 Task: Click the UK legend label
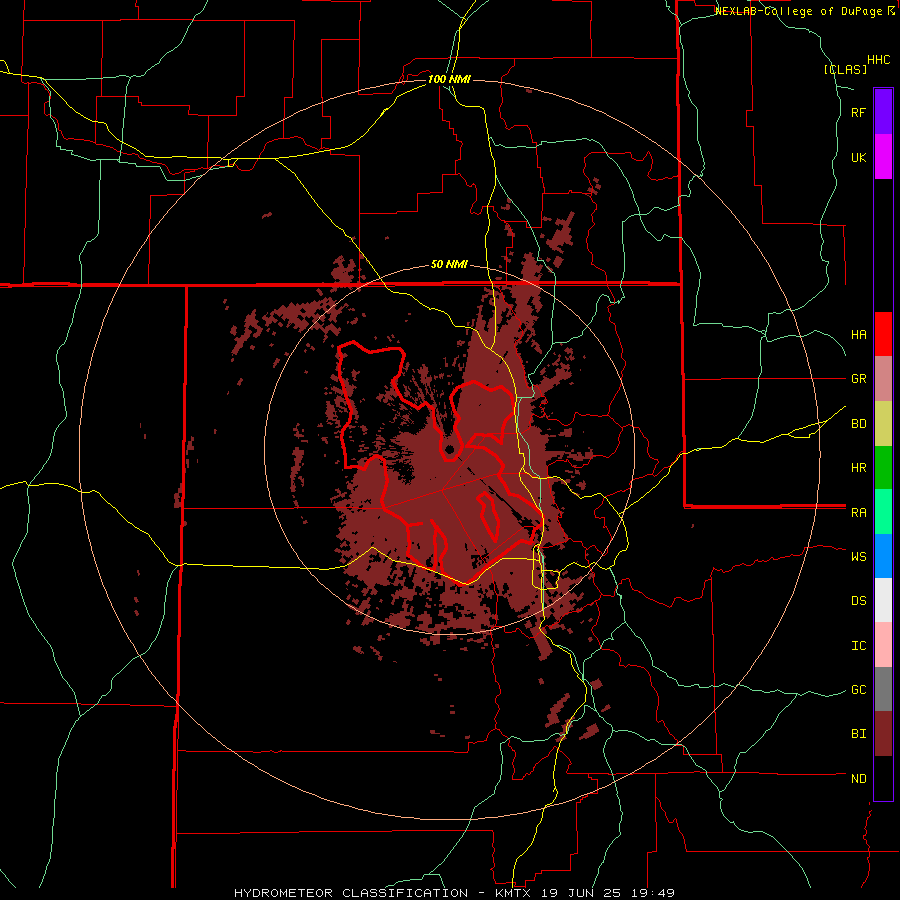(x=858, y=158)
